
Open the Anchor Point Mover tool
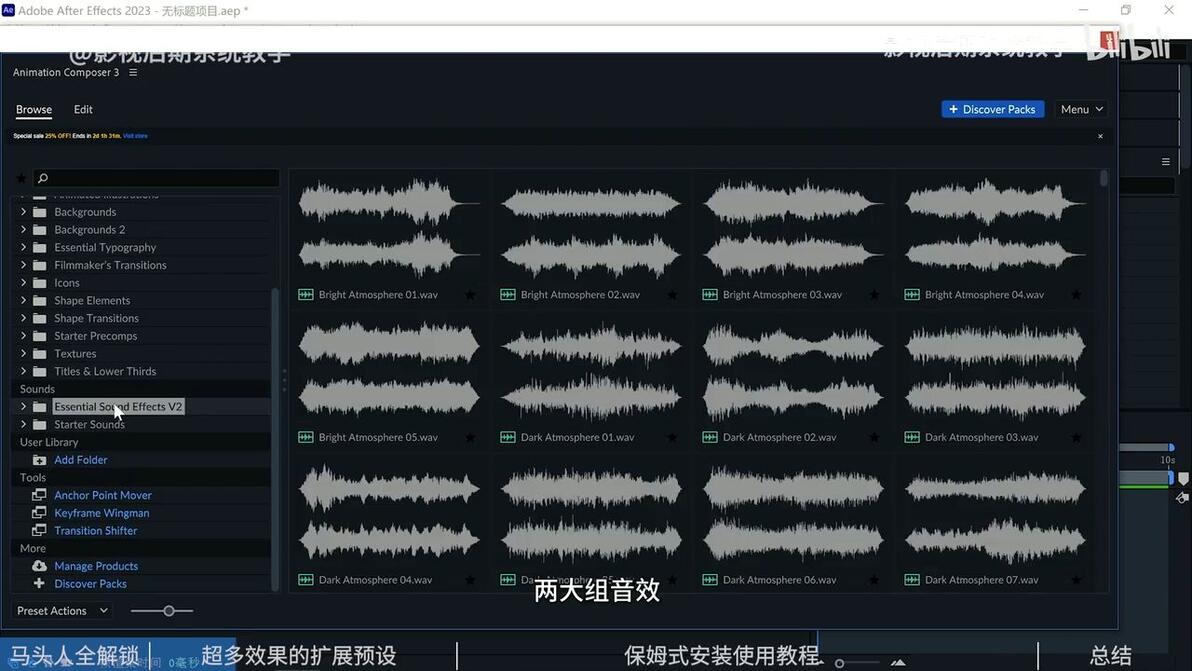point(103,495)
